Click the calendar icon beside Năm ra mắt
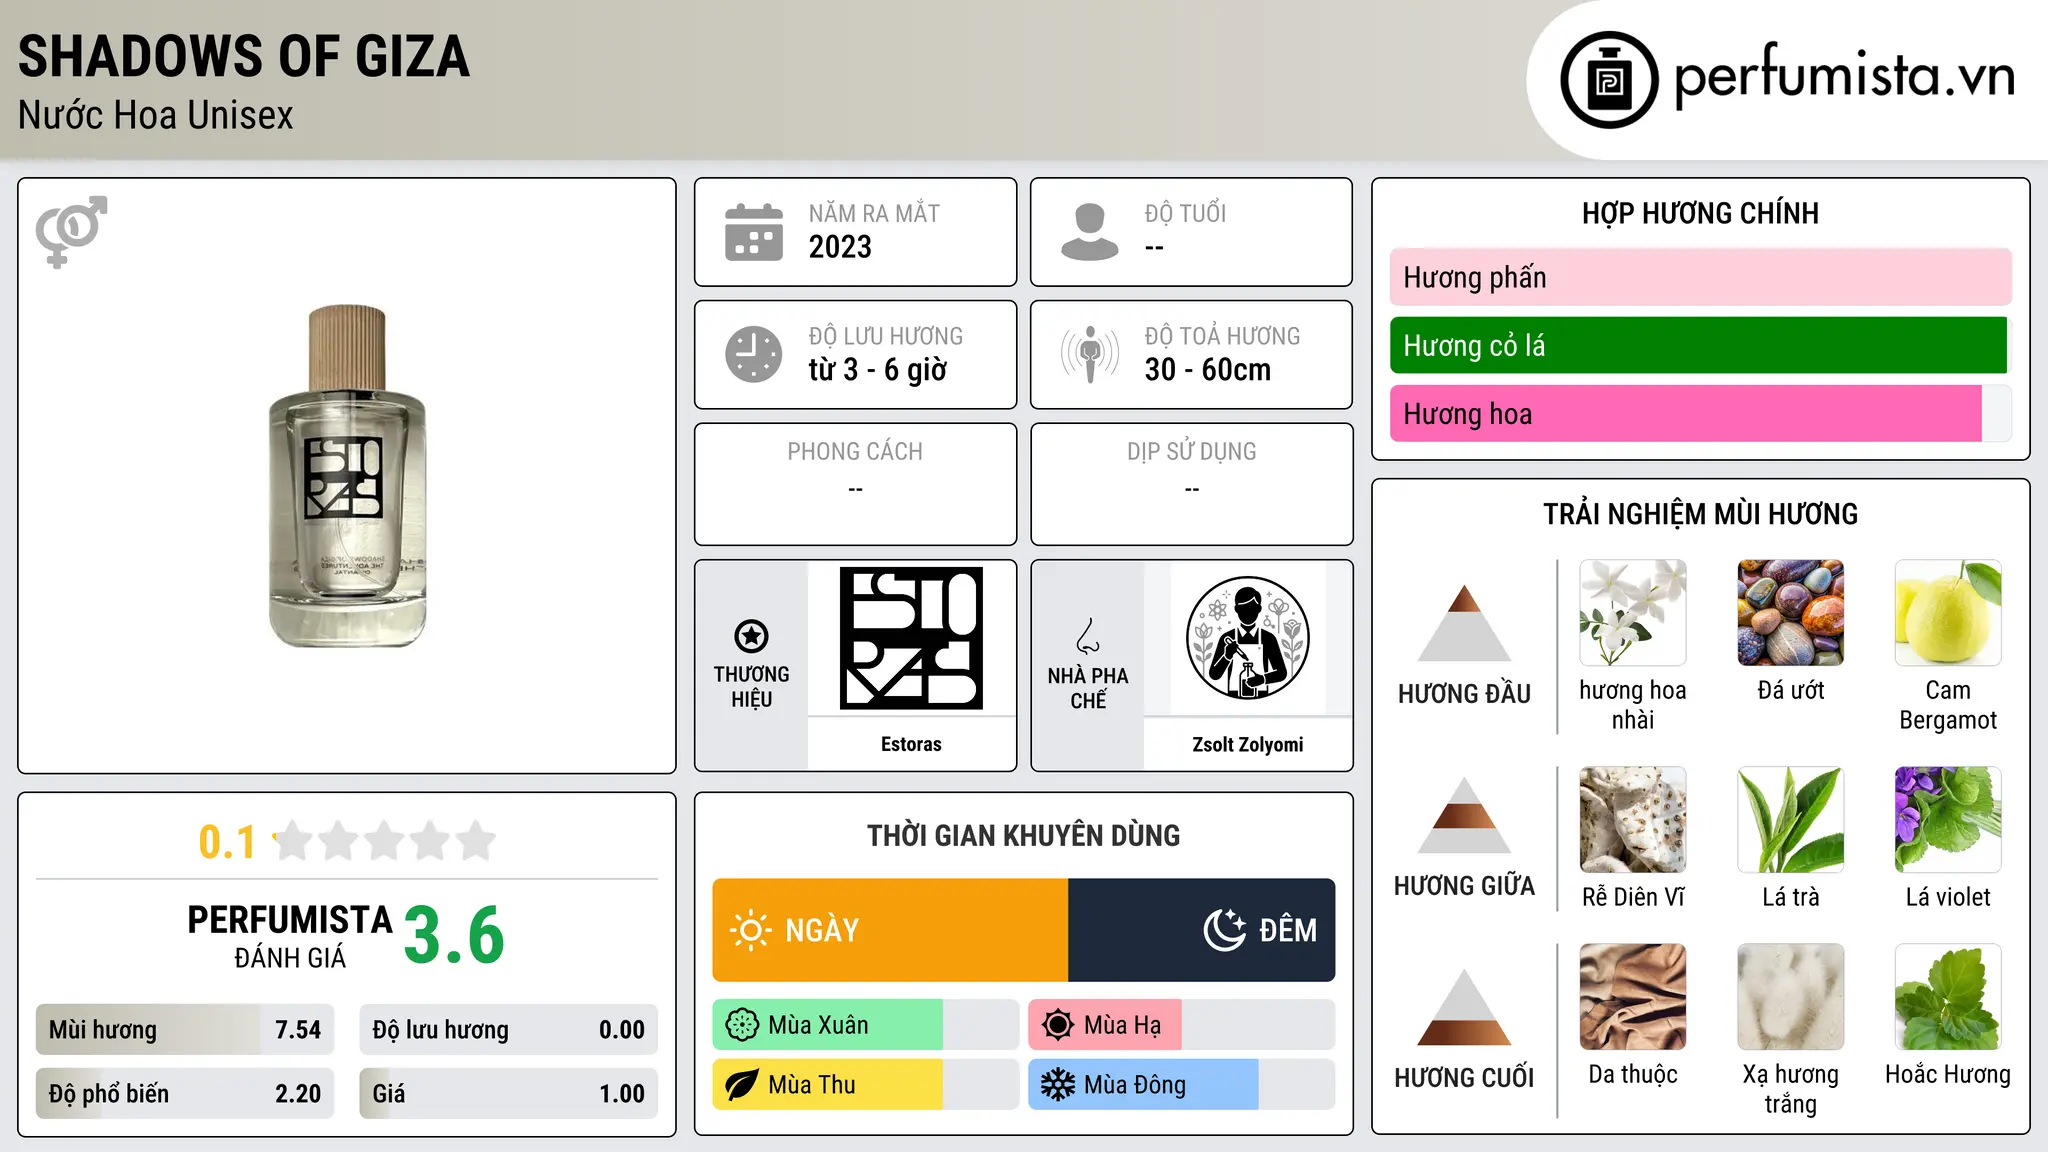Screen dimensions: 2048x1152 point(754,232)
